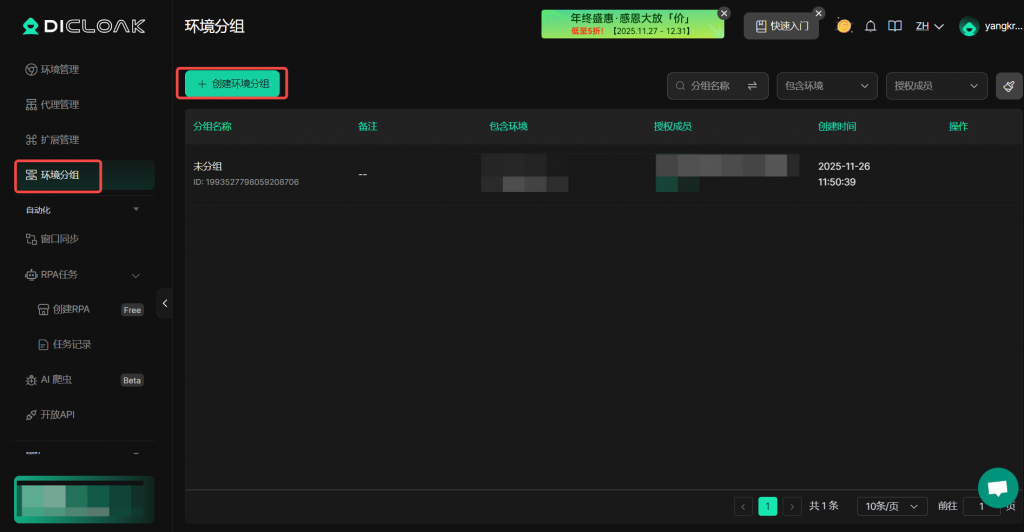Click the notification bell icon
The width and height of the screenshot is (1024, 532).
(x=870, y=26)
